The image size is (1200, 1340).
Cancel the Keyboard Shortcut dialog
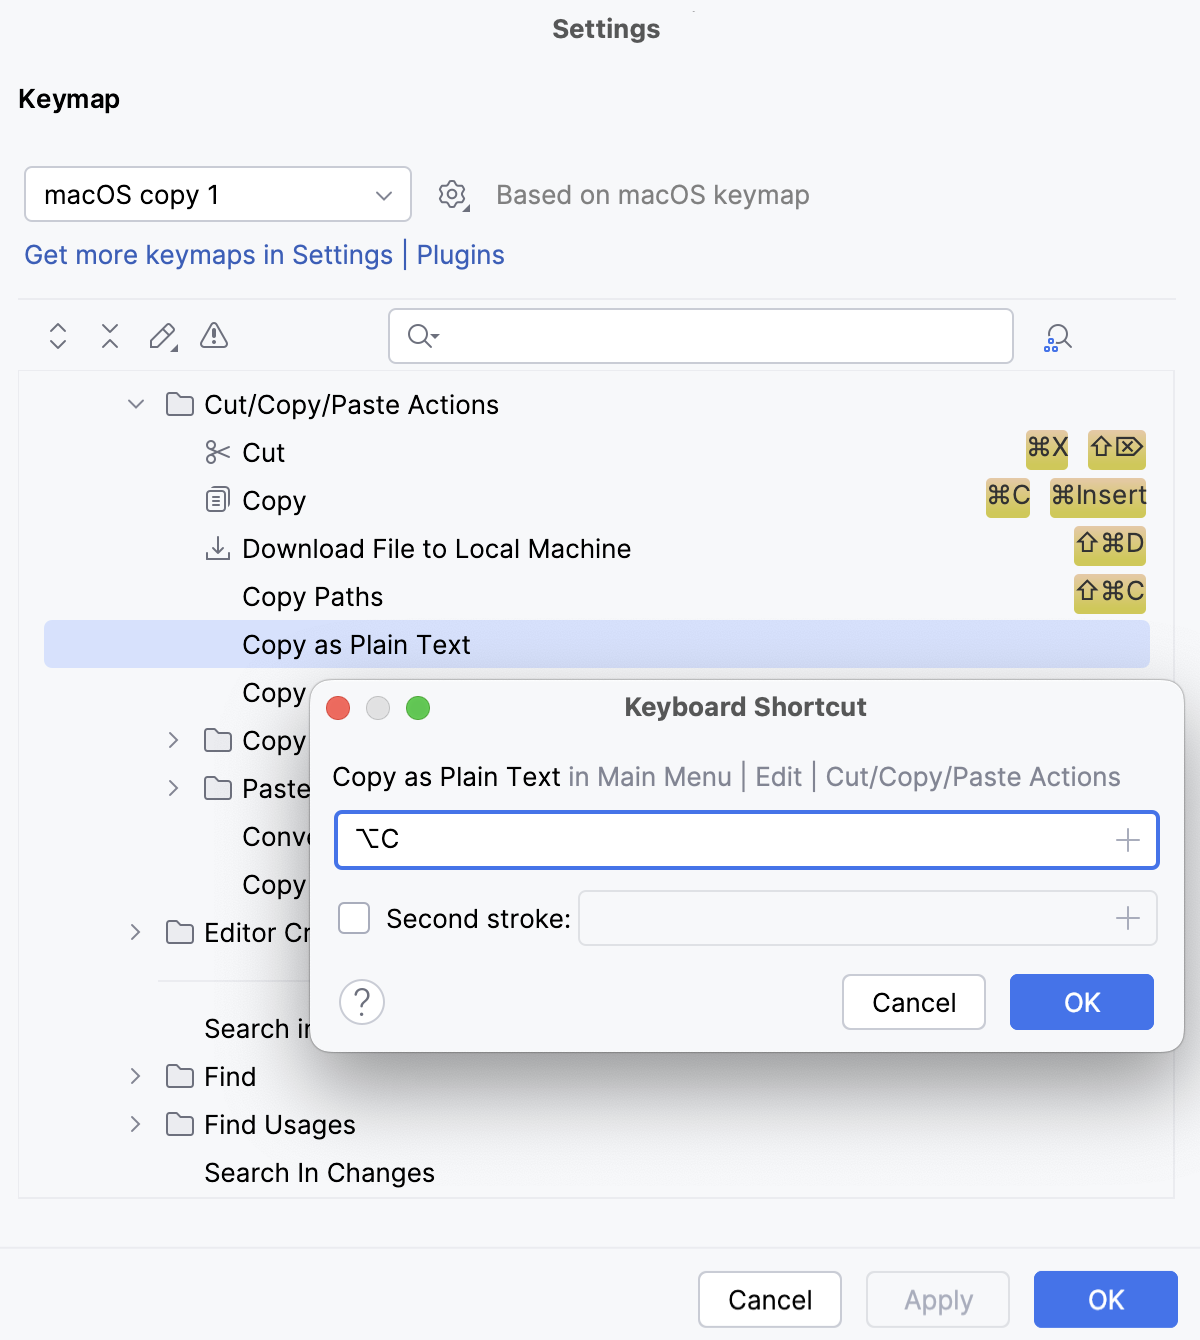tap(913, 1002)
